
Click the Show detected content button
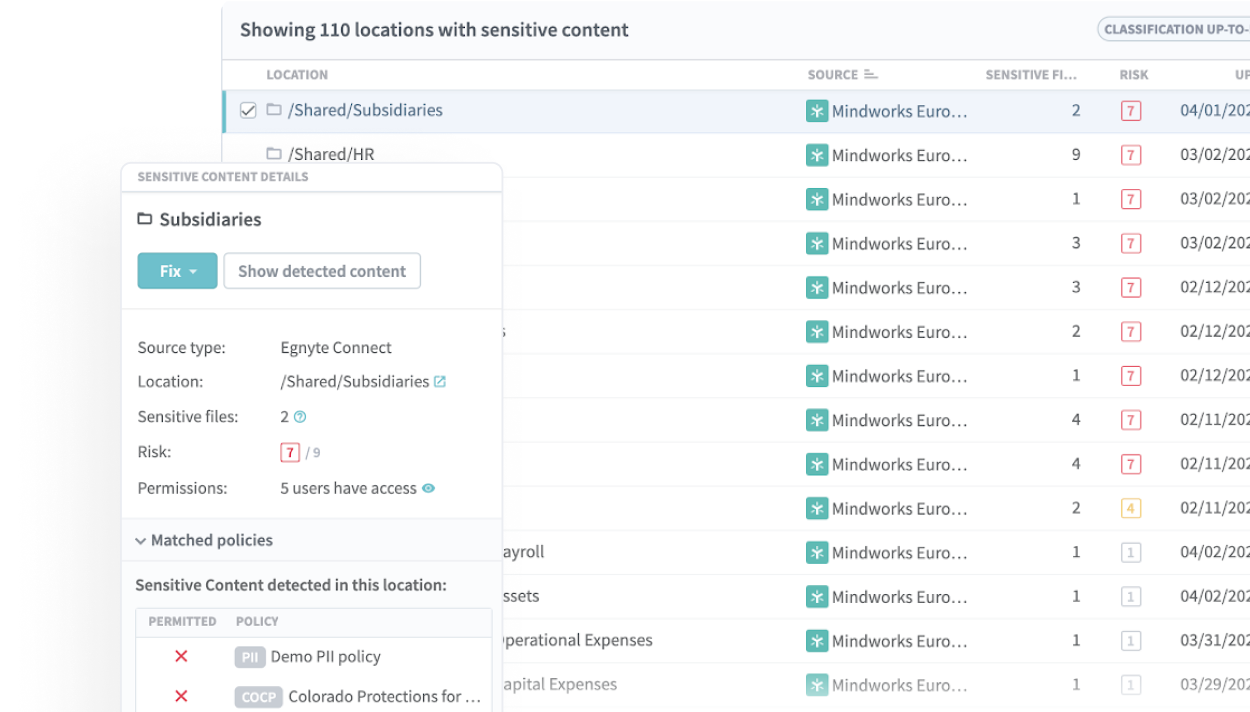322,271
